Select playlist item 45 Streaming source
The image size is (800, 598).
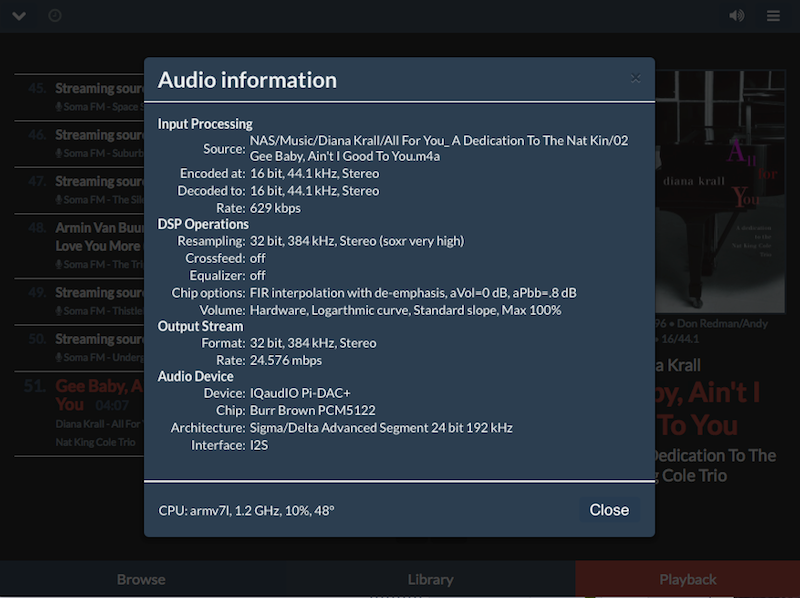pos(80,97)
